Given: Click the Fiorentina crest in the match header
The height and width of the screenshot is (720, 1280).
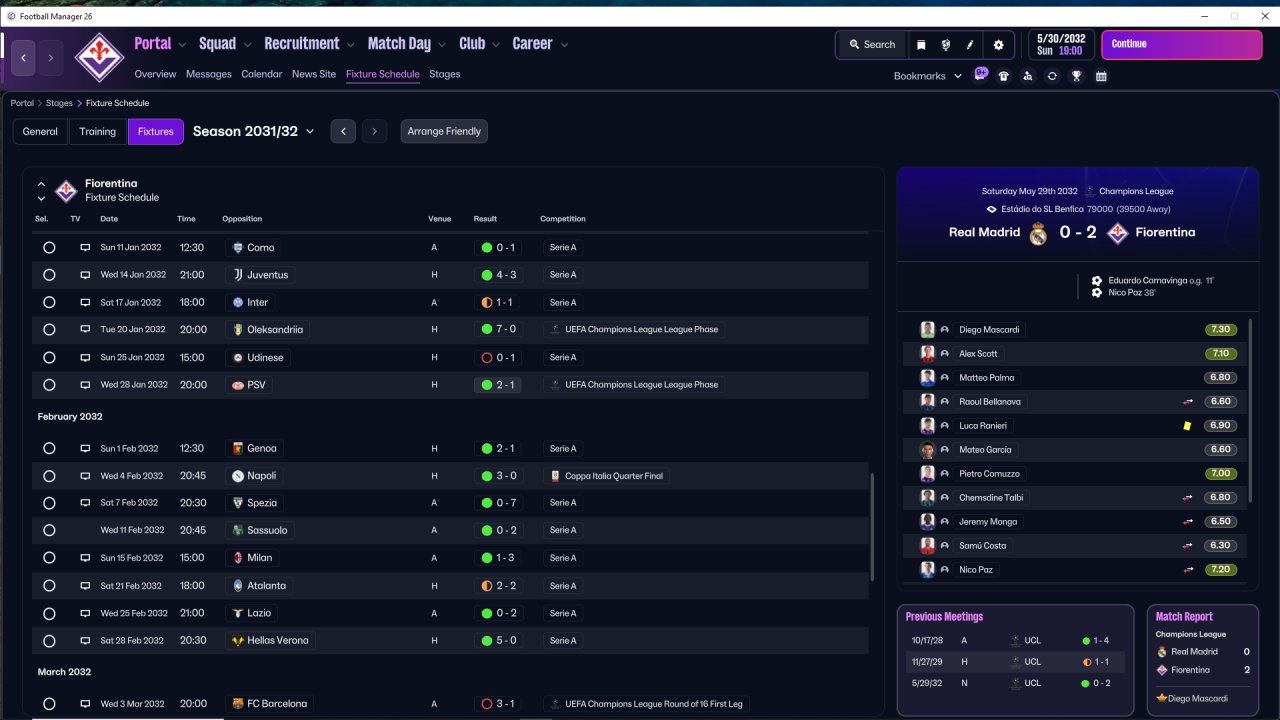Looking at the screenshot, I should 1118,233.
